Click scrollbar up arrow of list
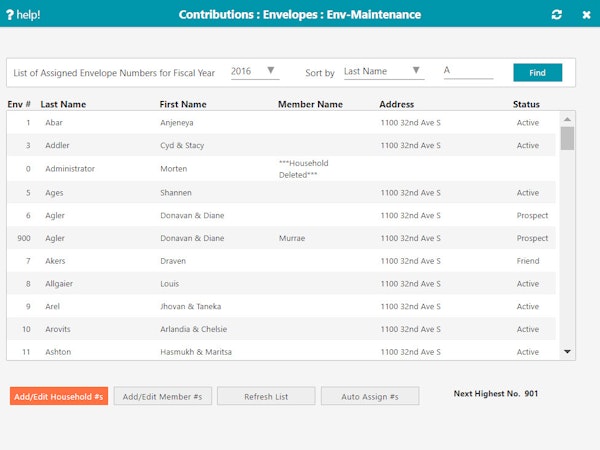 (x=567, y=119)
